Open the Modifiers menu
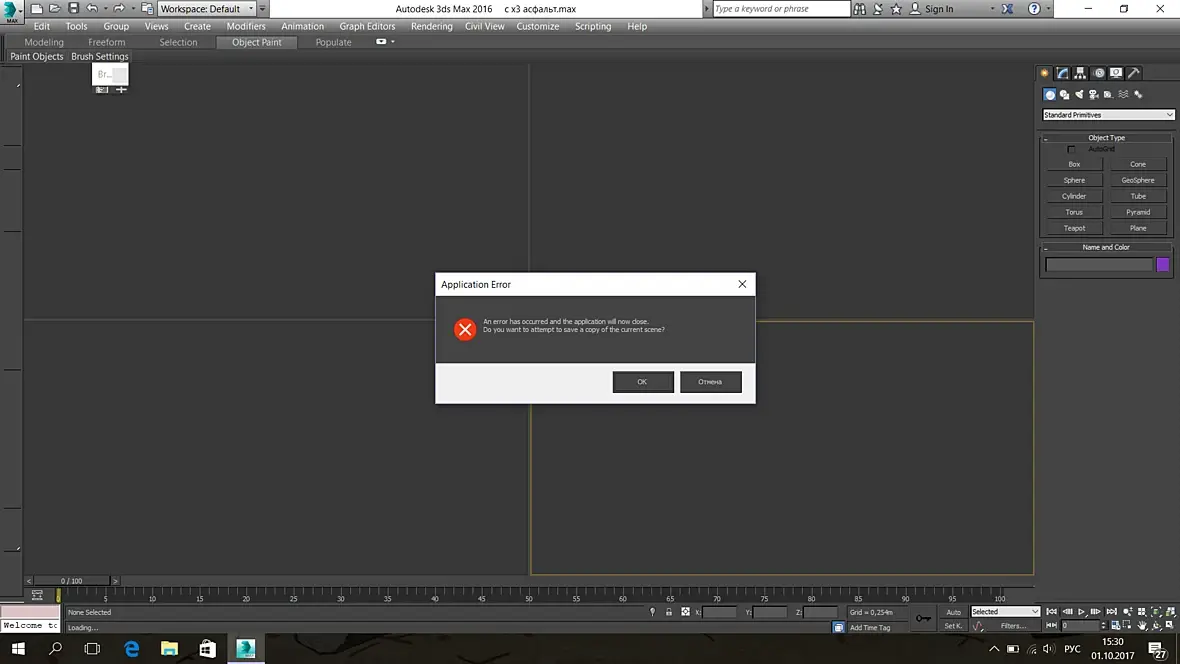This screenshot has width=1180, height=664. pyautogui.click(x=245, y=26)
